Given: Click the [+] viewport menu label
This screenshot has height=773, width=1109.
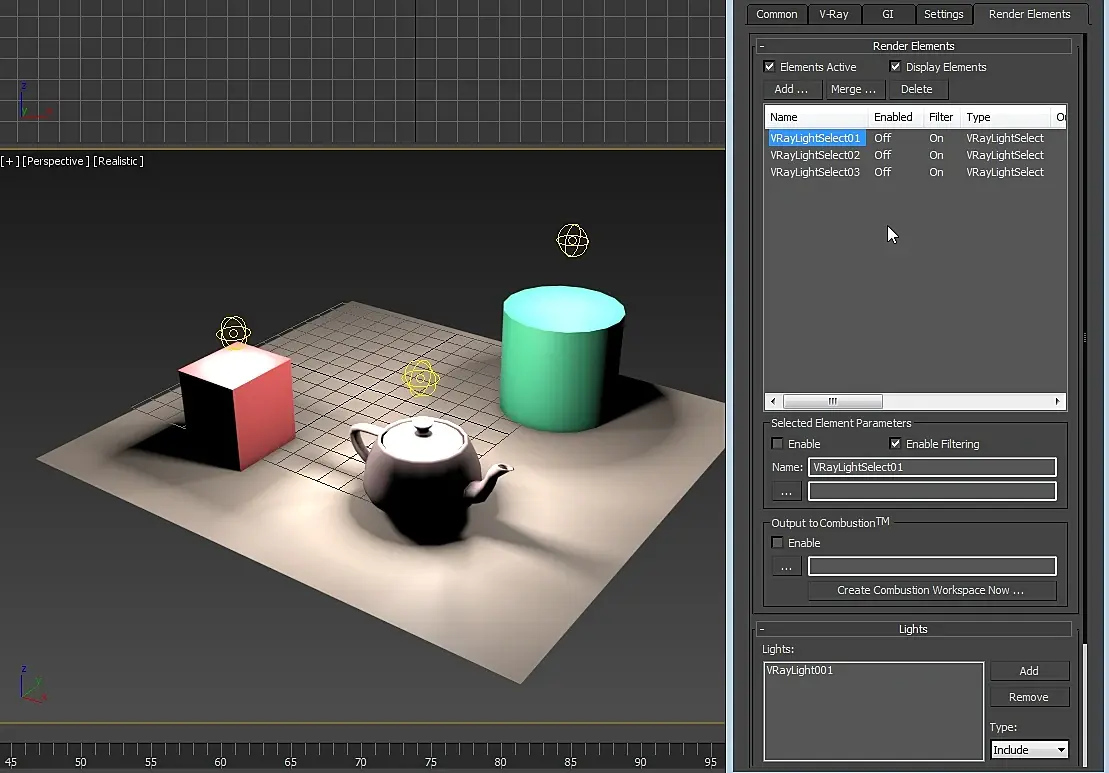Looking at the screenshot, I should (10, 161).
